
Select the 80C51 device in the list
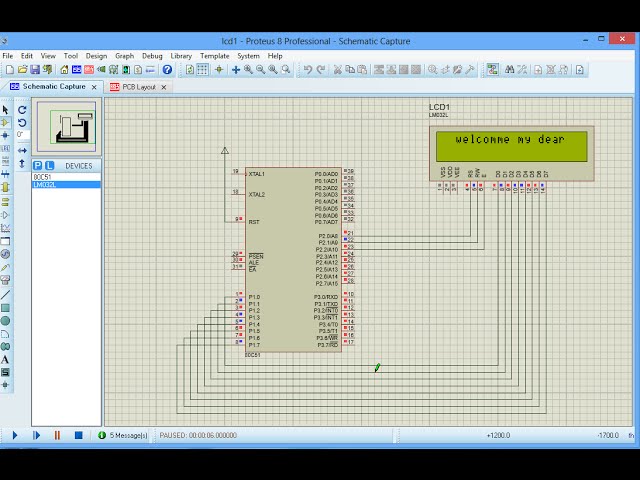[x=66, y=177]
